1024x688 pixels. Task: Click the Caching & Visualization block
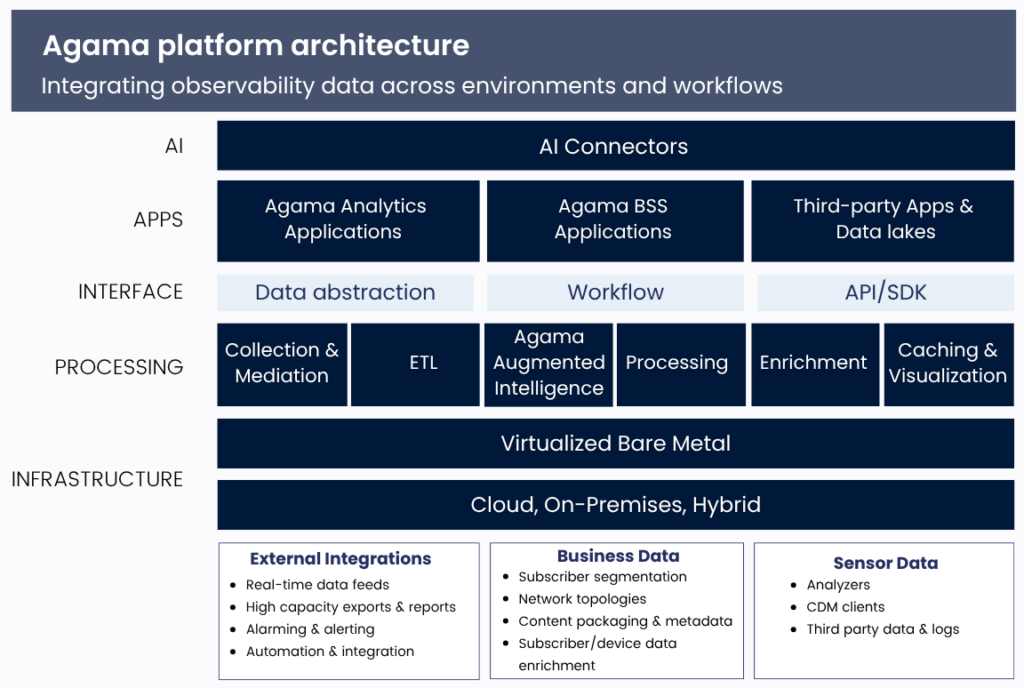tap(948, 363)
